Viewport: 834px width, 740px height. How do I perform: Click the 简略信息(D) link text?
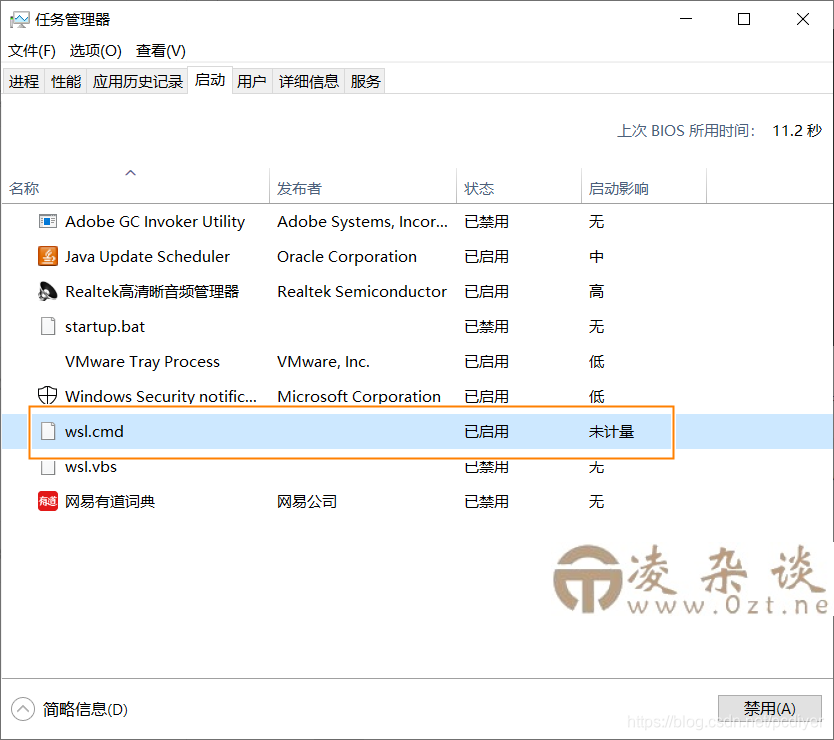pyautogui.click(x=85, y=709)
